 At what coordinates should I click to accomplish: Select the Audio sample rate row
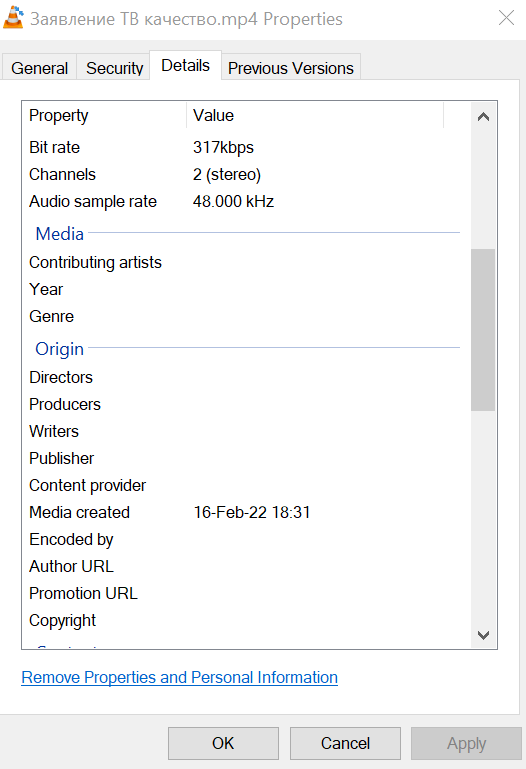[245, 201]
